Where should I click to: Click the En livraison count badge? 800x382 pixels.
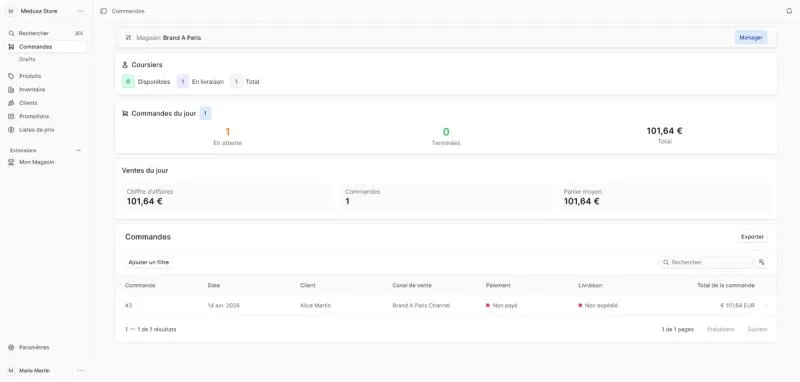click(183, 82)
